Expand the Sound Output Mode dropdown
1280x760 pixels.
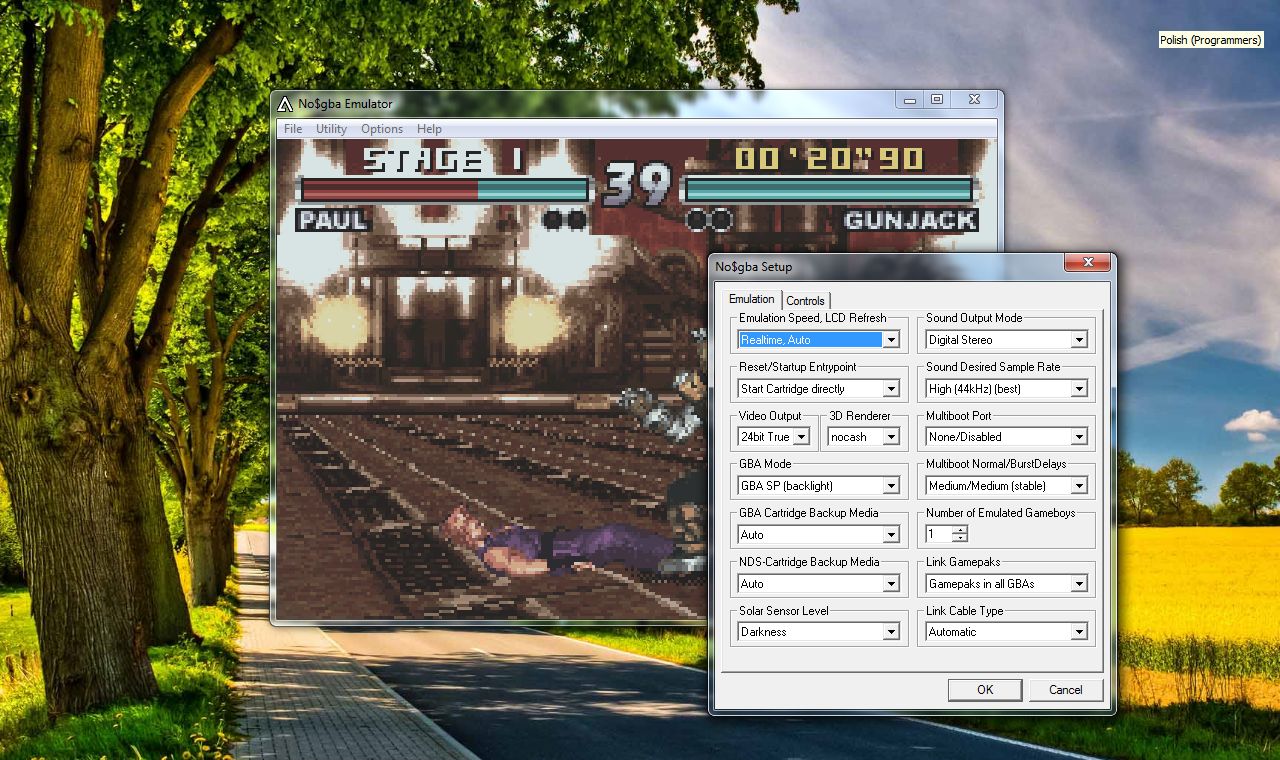(1078, 340)
